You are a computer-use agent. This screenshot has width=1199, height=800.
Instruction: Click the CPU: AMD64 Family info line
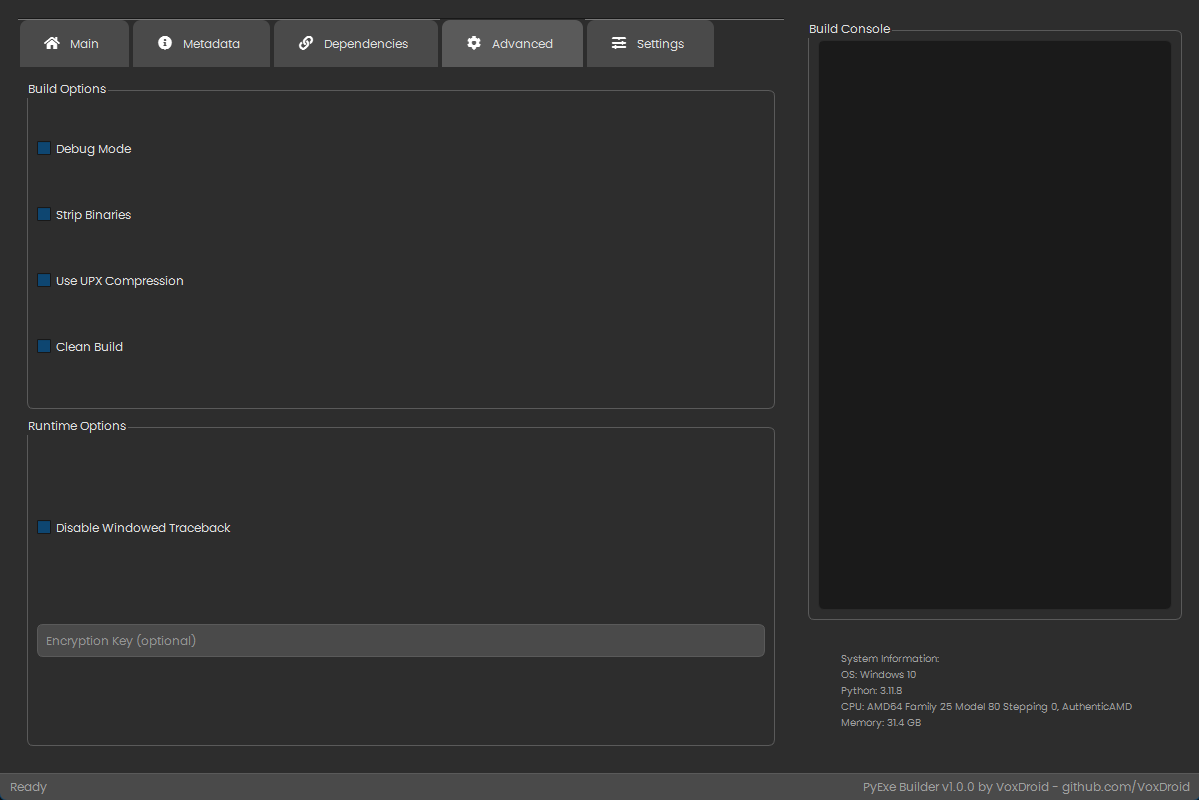pos(986,707)
